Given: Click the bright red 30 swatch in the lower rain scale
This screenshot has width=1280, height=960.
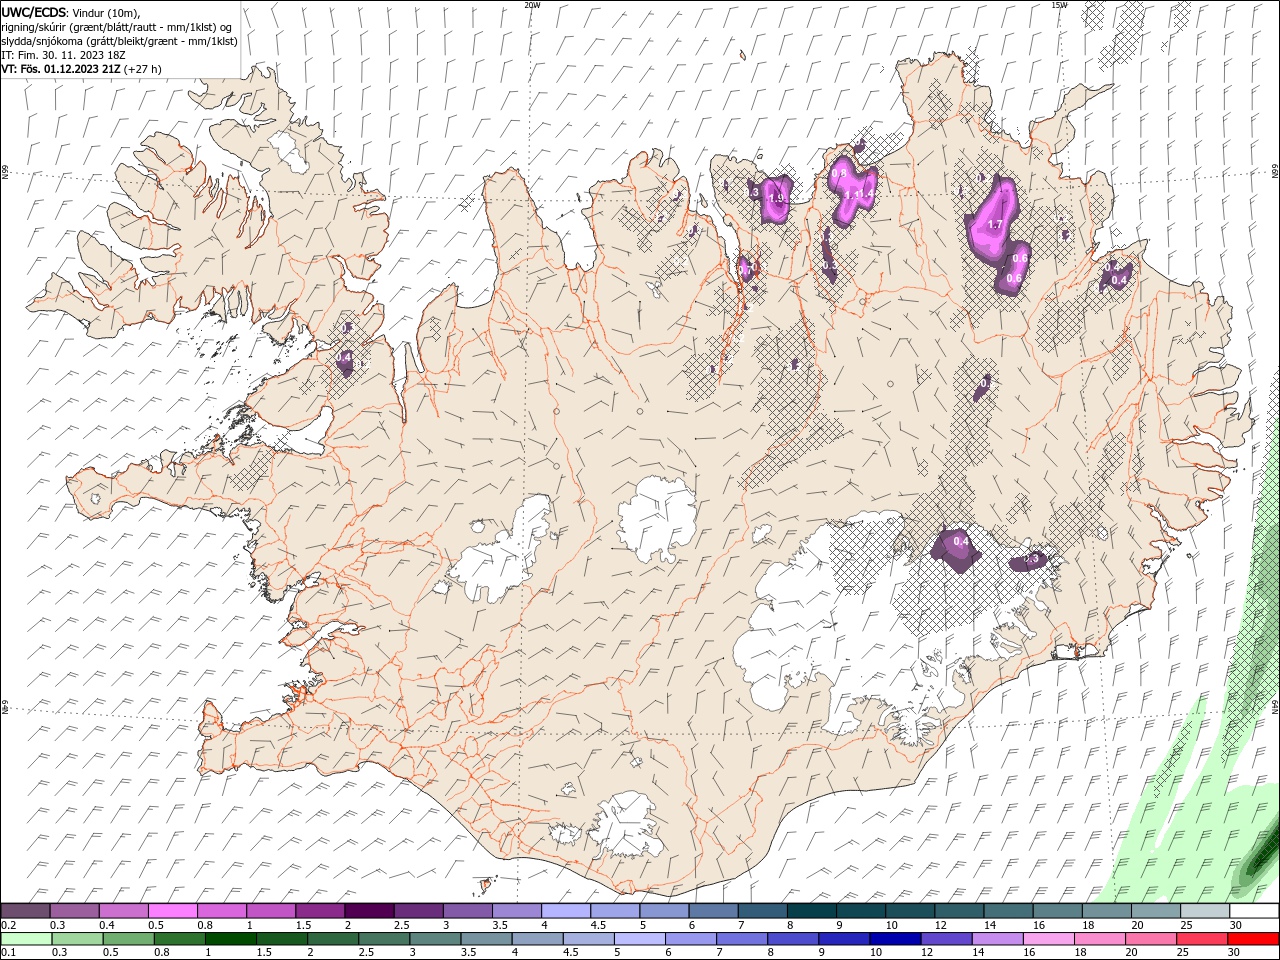Looking at the screenshot, I should click(x=1252, y=938).
